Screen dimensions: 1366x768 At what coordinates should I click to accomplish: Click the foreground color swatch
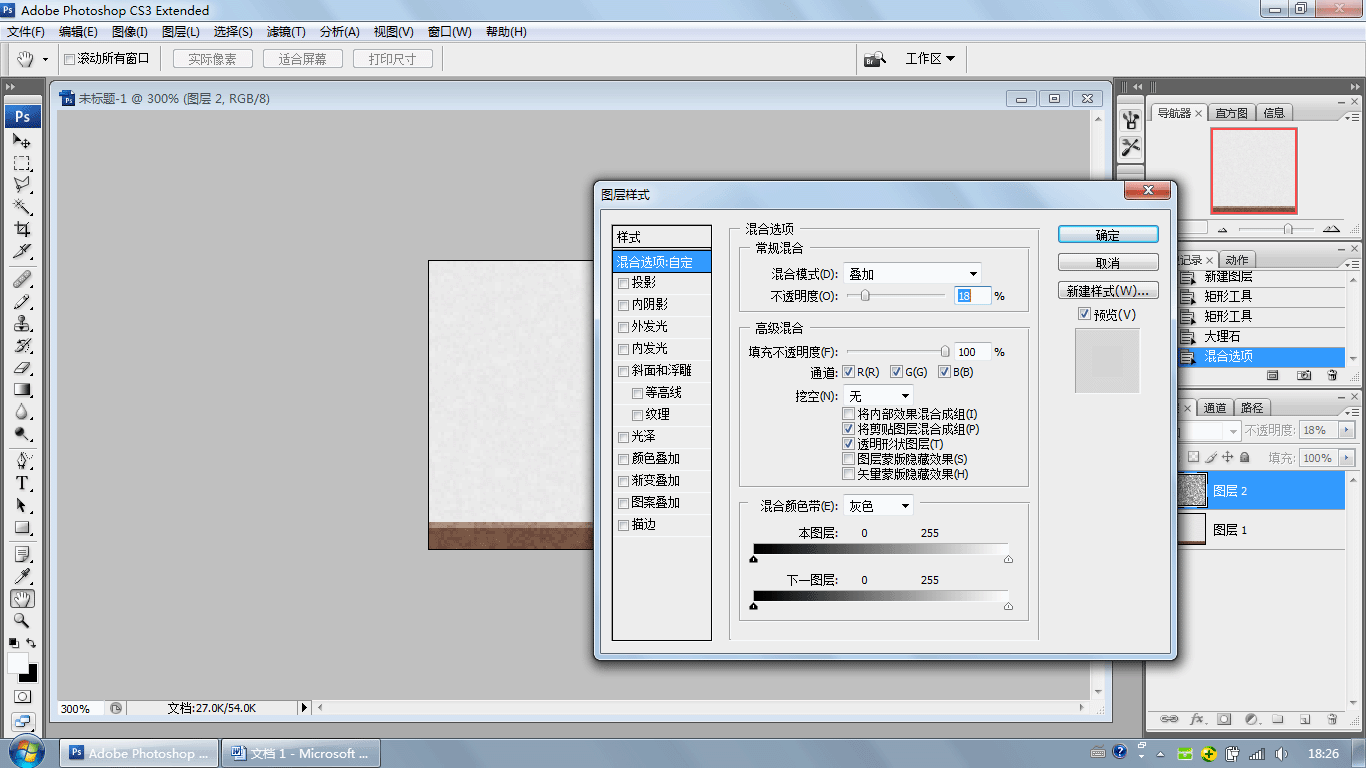coord(17,663)
